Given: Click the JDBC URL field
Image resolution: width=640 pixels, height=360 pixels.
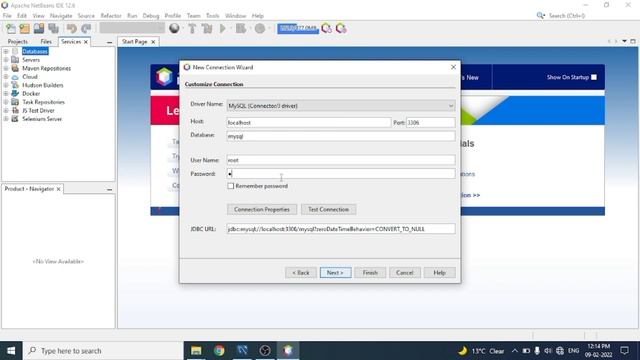Looking at the screenshot, I should [341, 229].
